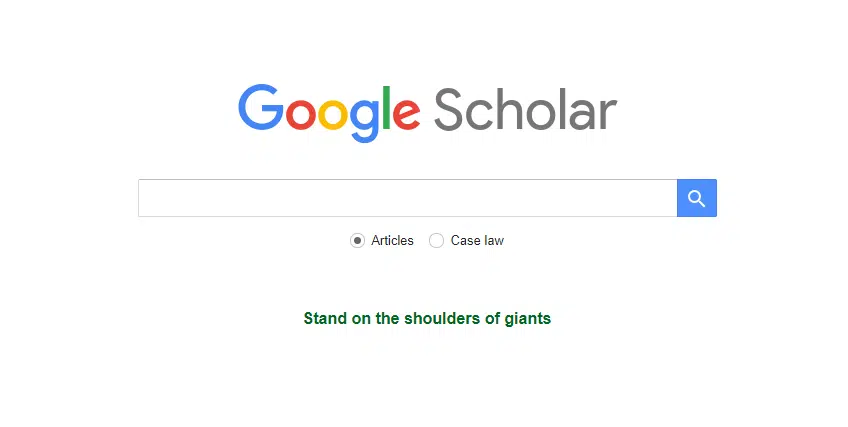
Task: Click inside the Scholar search text box
Action: (x=408, y=198)
